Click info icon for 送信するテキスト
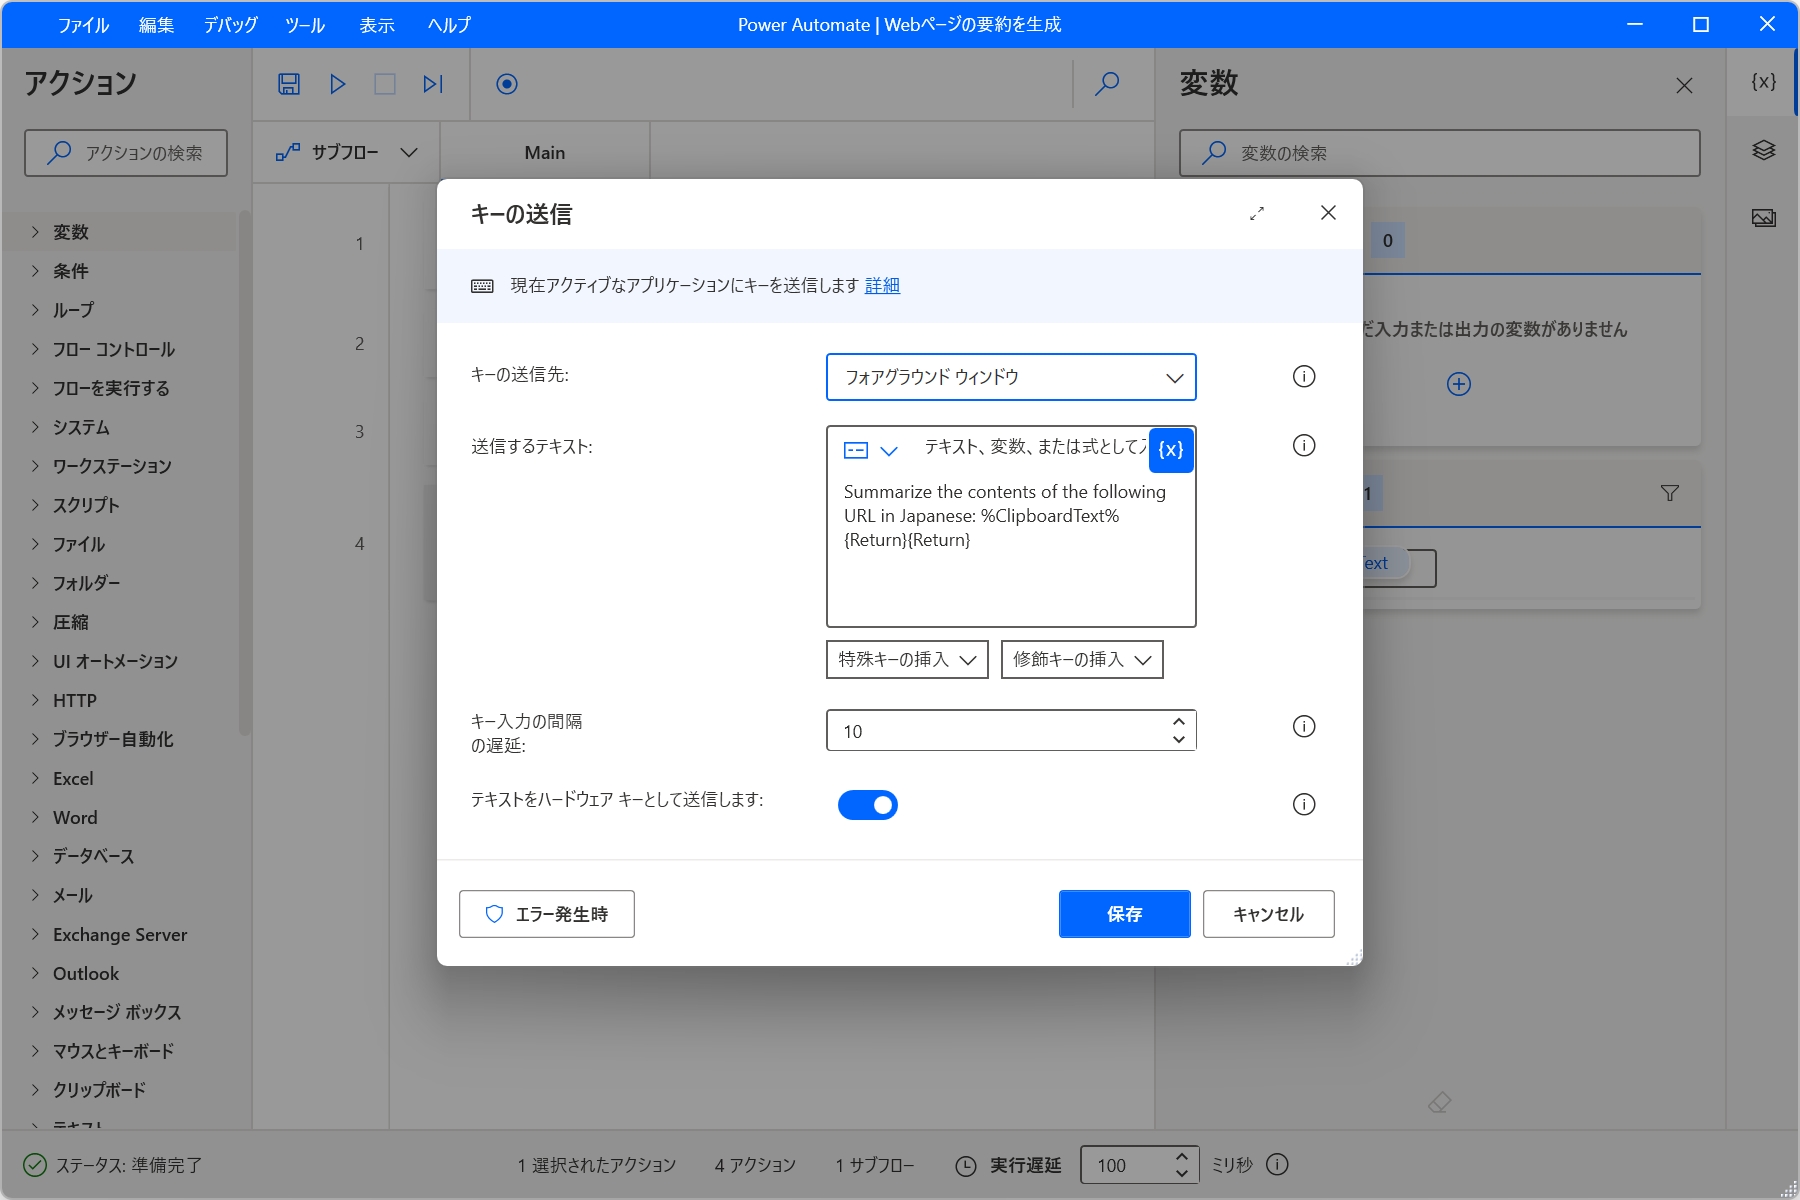The height and width of the screenshot is (1200, 1800). [x=1304, y=445]
